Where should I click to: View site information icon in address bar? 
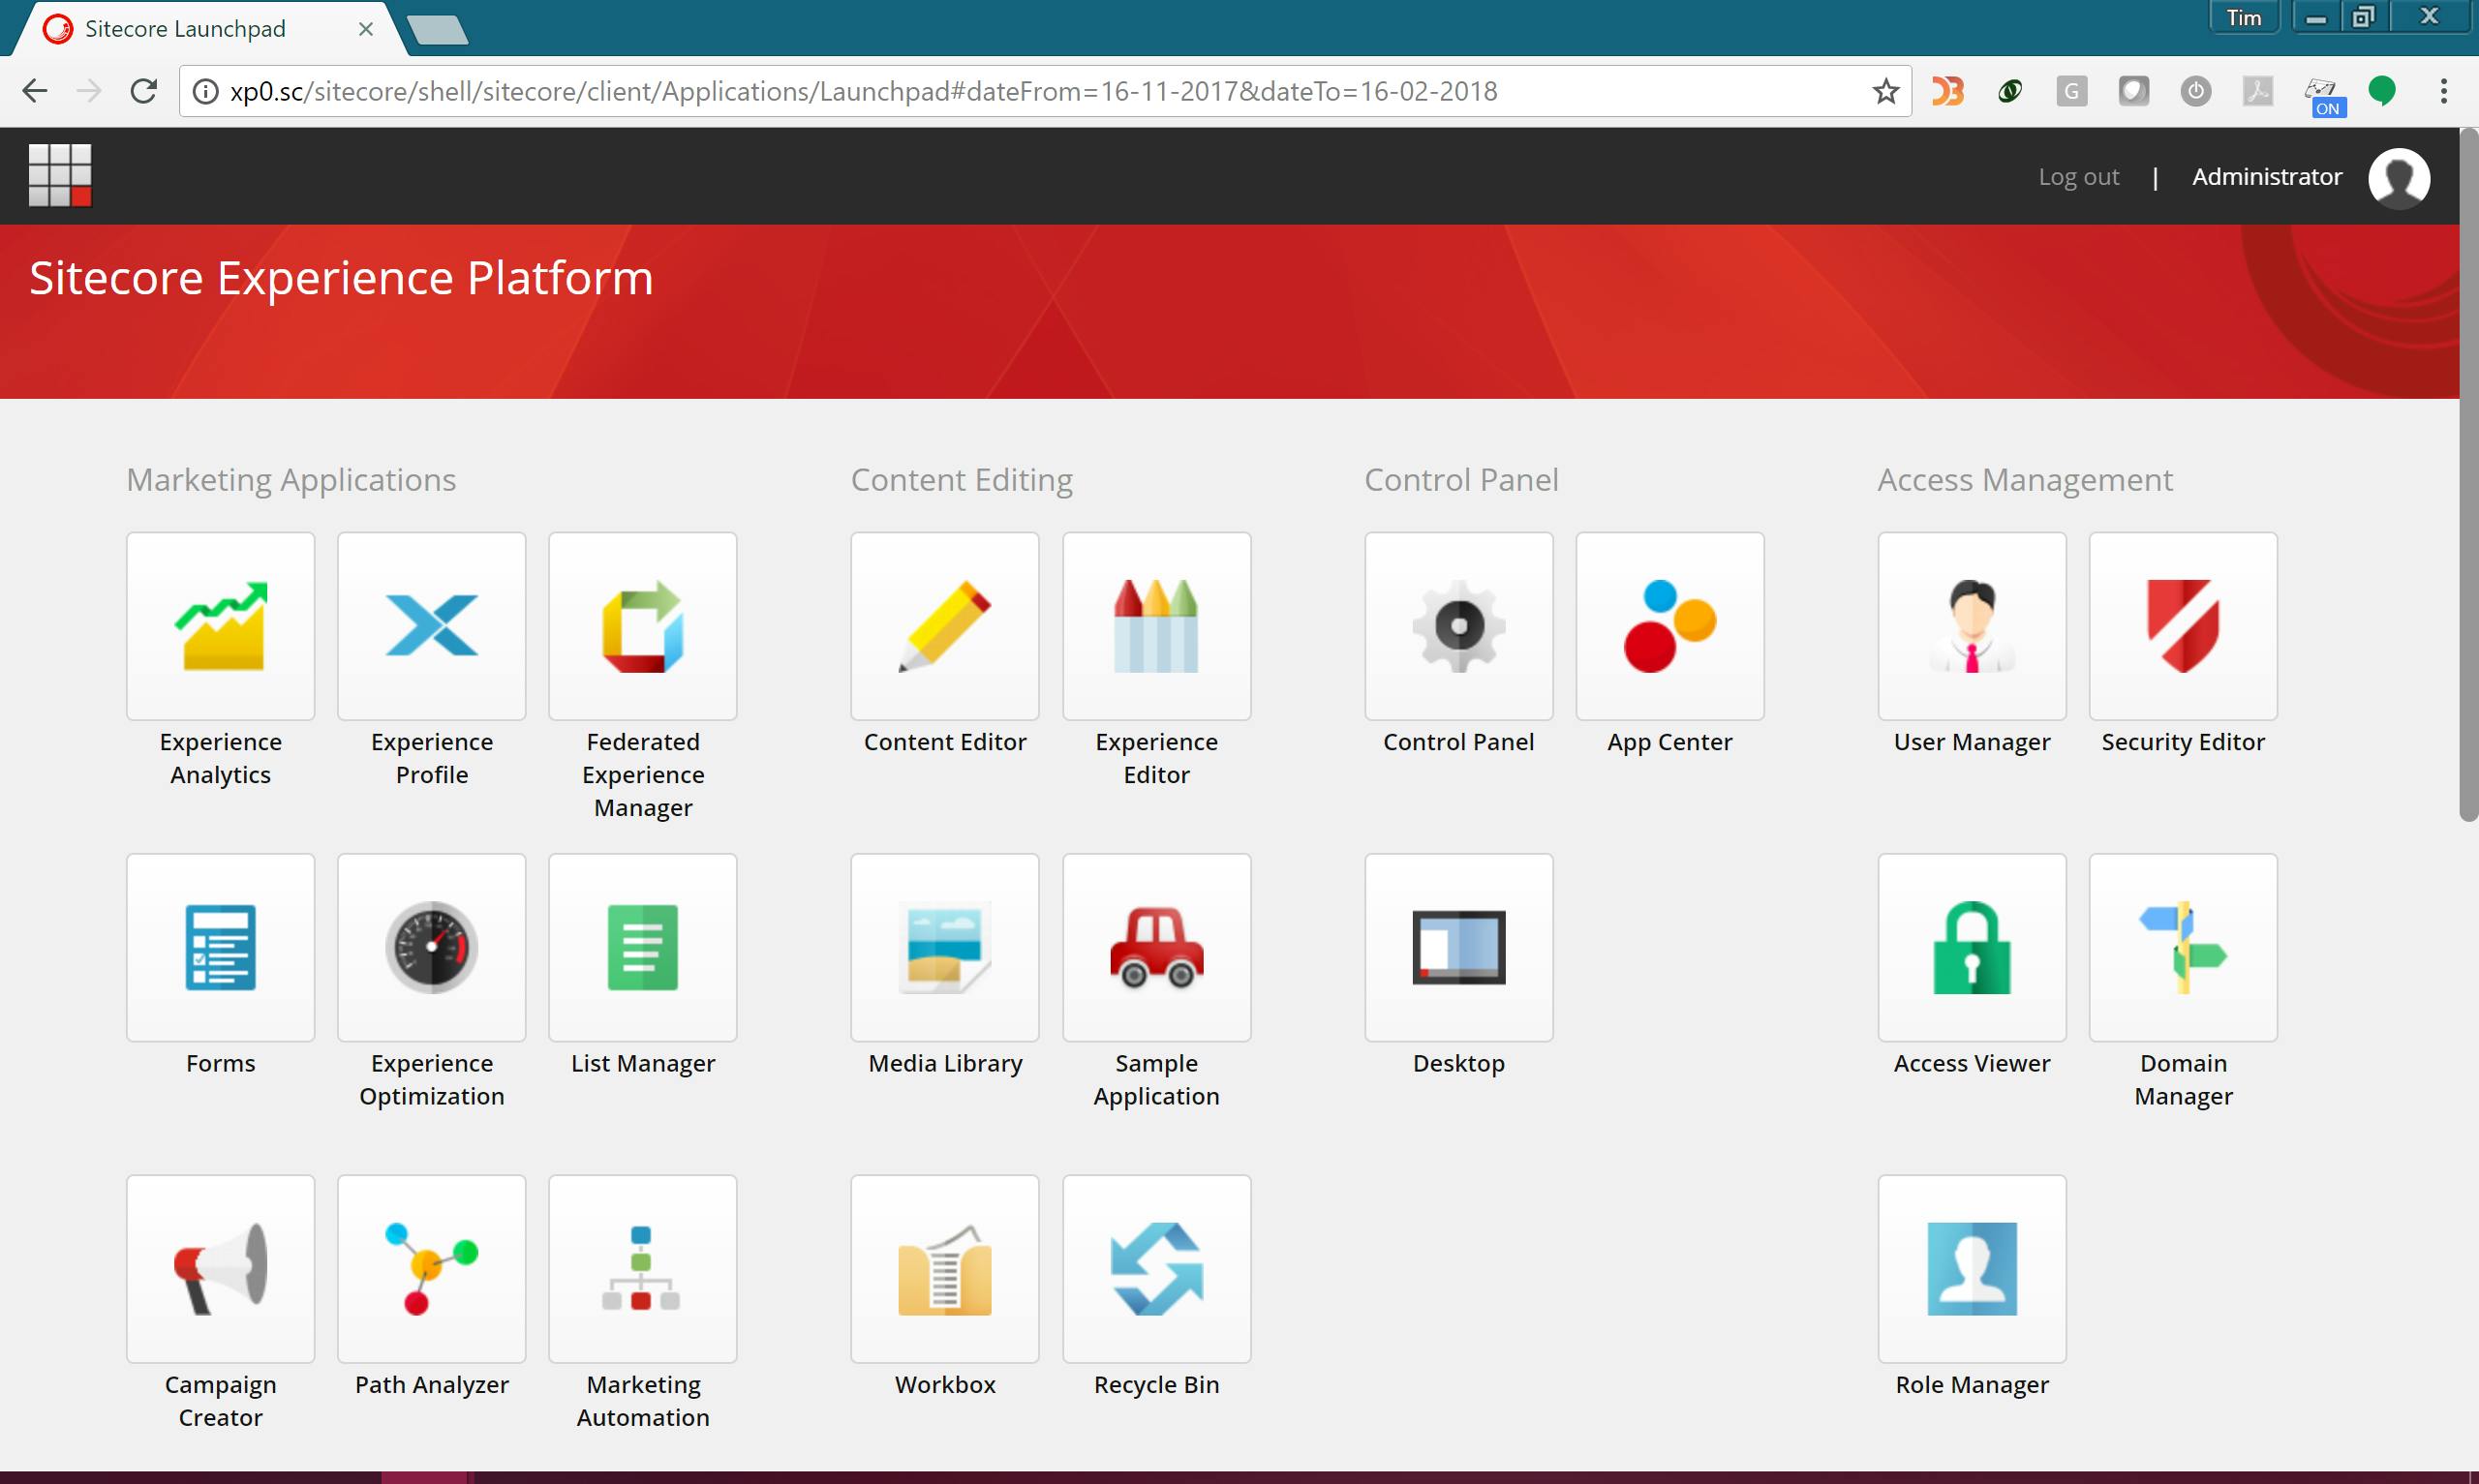[205, 91]
